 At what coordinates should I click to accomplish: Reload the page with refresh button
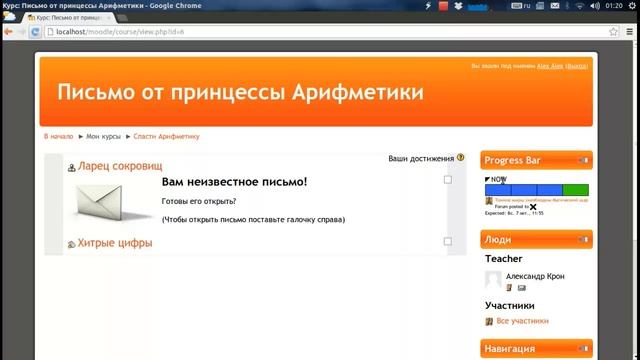35,31
